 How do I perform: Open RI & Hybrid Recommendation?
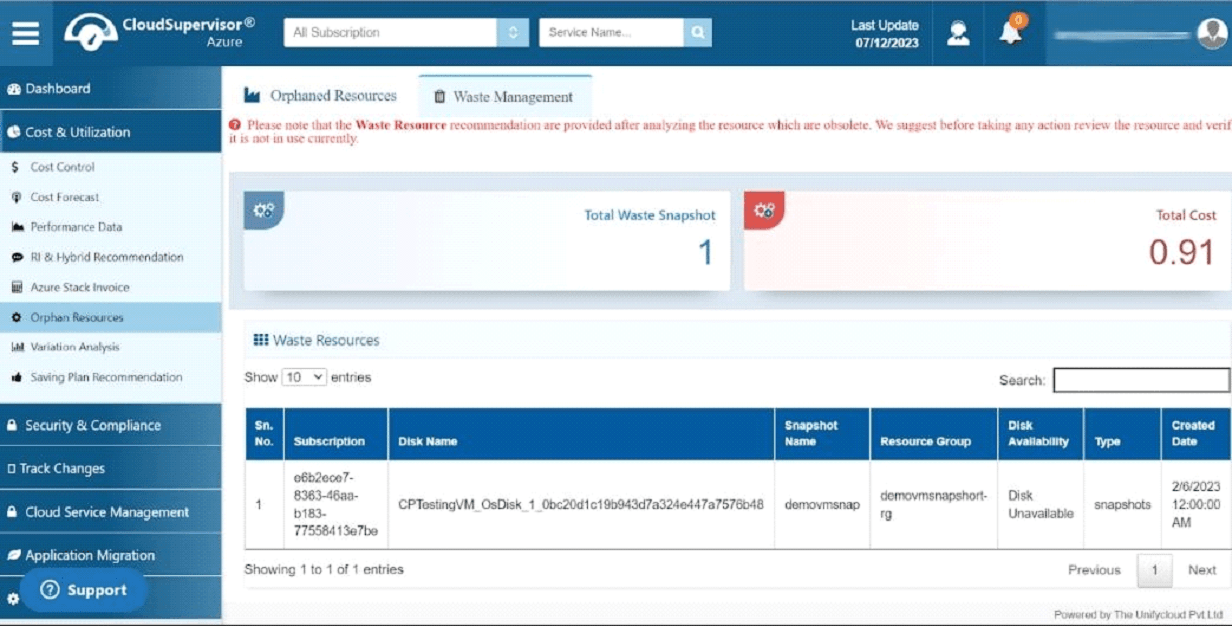click(111, 257)
